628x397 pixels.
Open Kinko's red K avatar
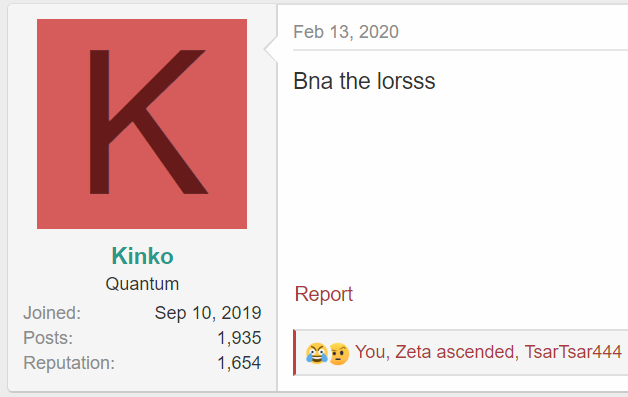point(142,124)
